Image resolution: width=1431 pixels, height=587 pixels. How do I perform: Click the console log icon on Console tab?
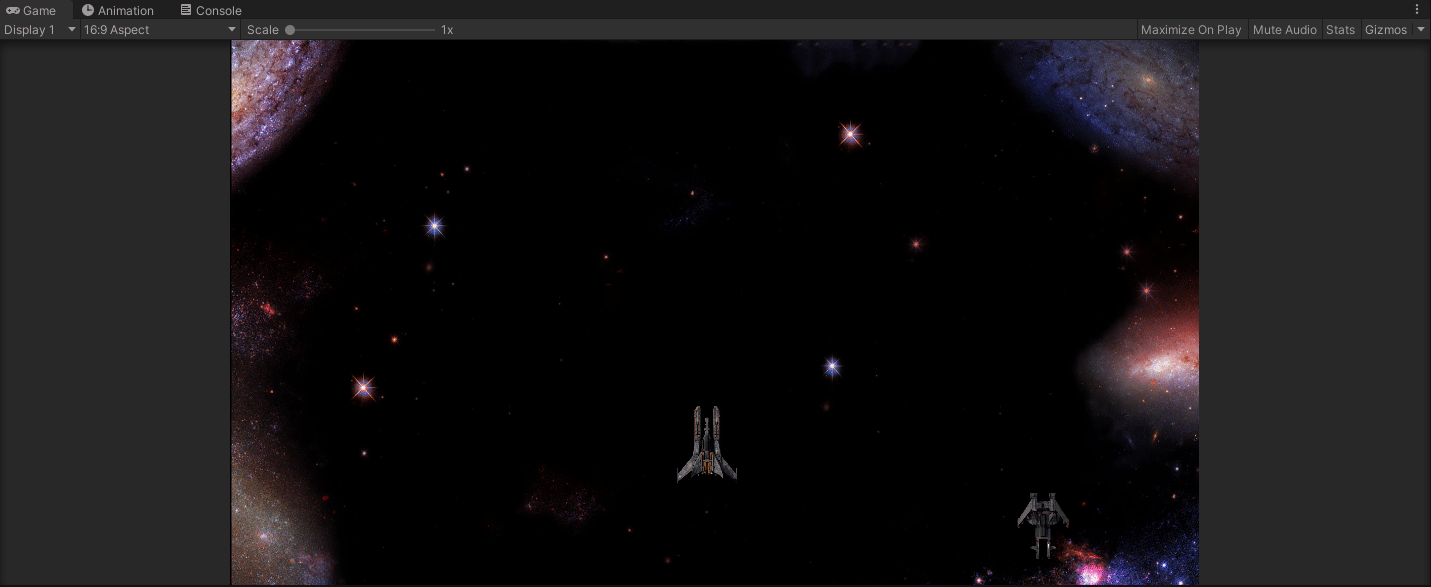tap(186, 10)
